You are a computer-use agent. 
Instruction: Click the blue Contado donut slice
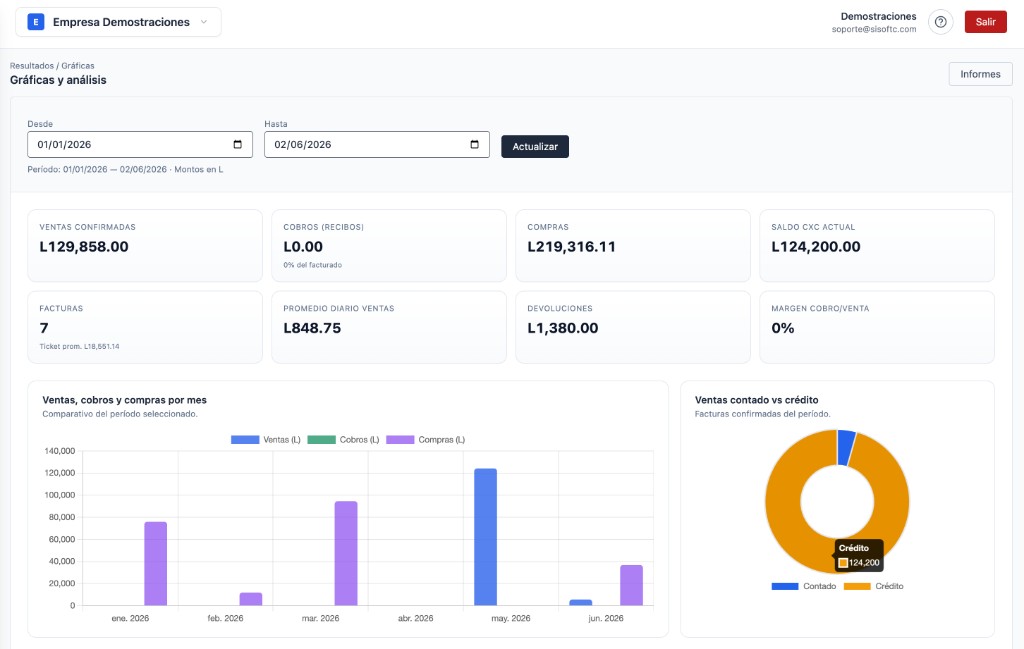pyautogui.click(x=846, y=447)
